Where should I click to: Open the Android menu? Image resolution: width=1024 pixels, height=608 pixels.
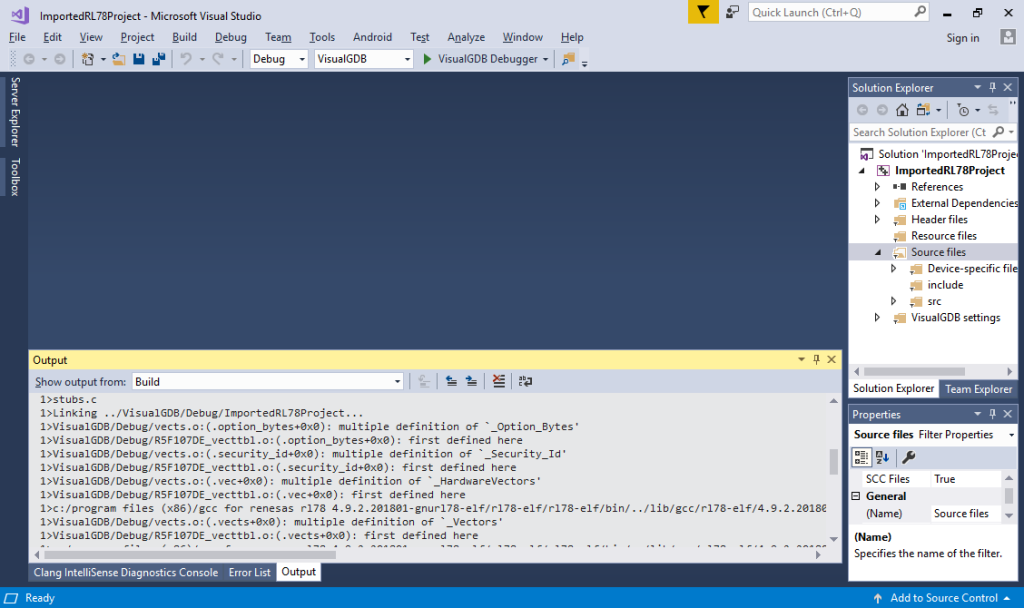(x=372, y=37)
